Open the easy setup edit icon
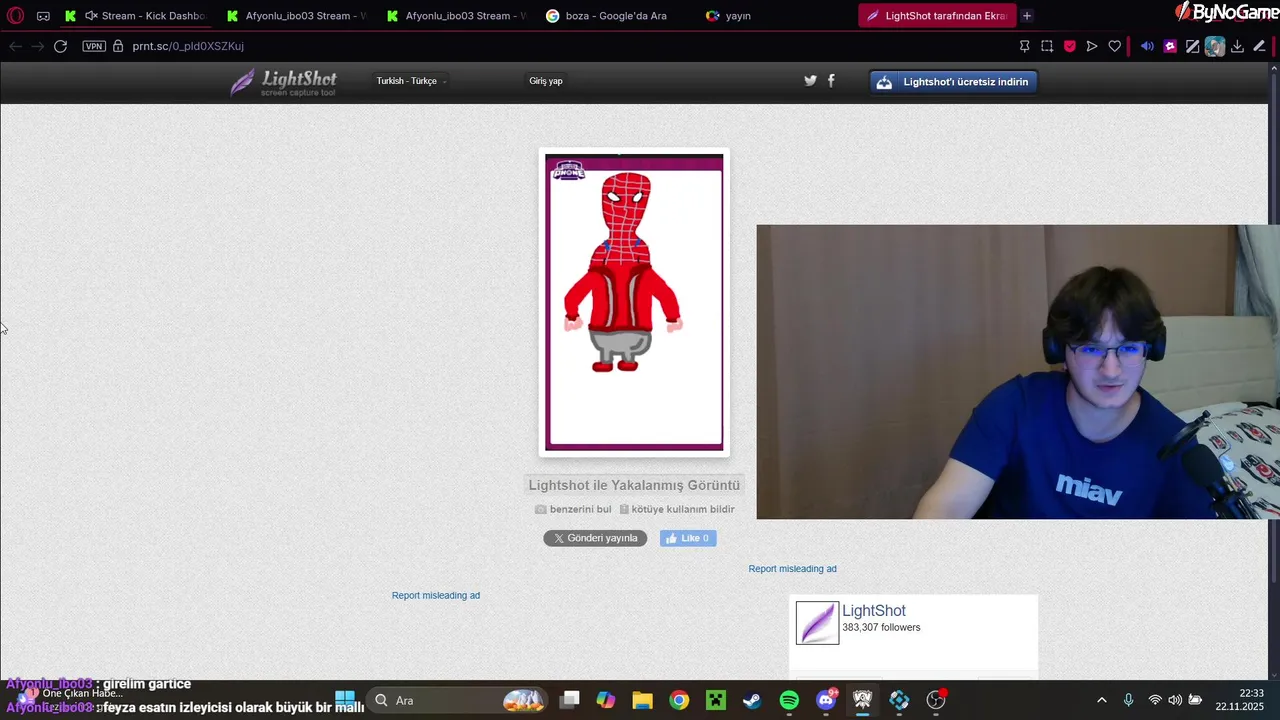 click(1259, 46)
